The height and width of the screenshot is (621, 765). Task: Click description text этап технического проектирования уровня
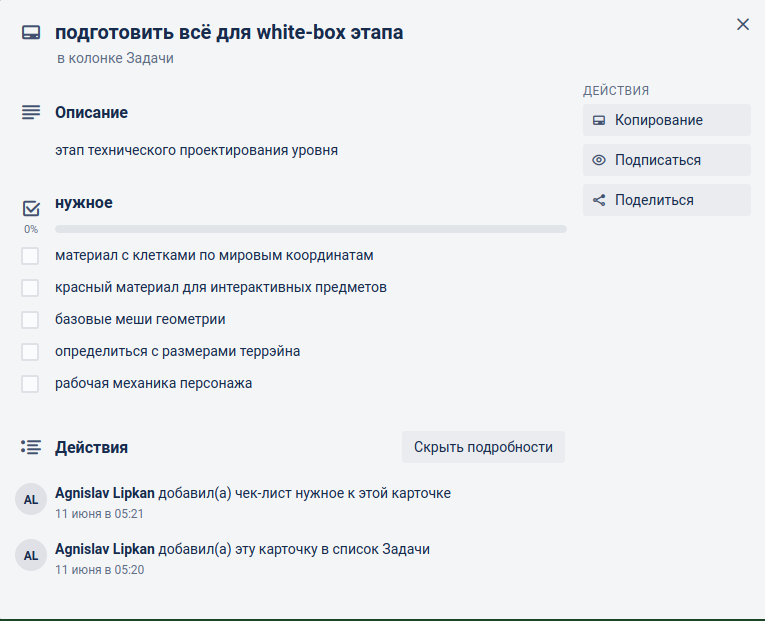pyautogui.click(x=196, y=150)
